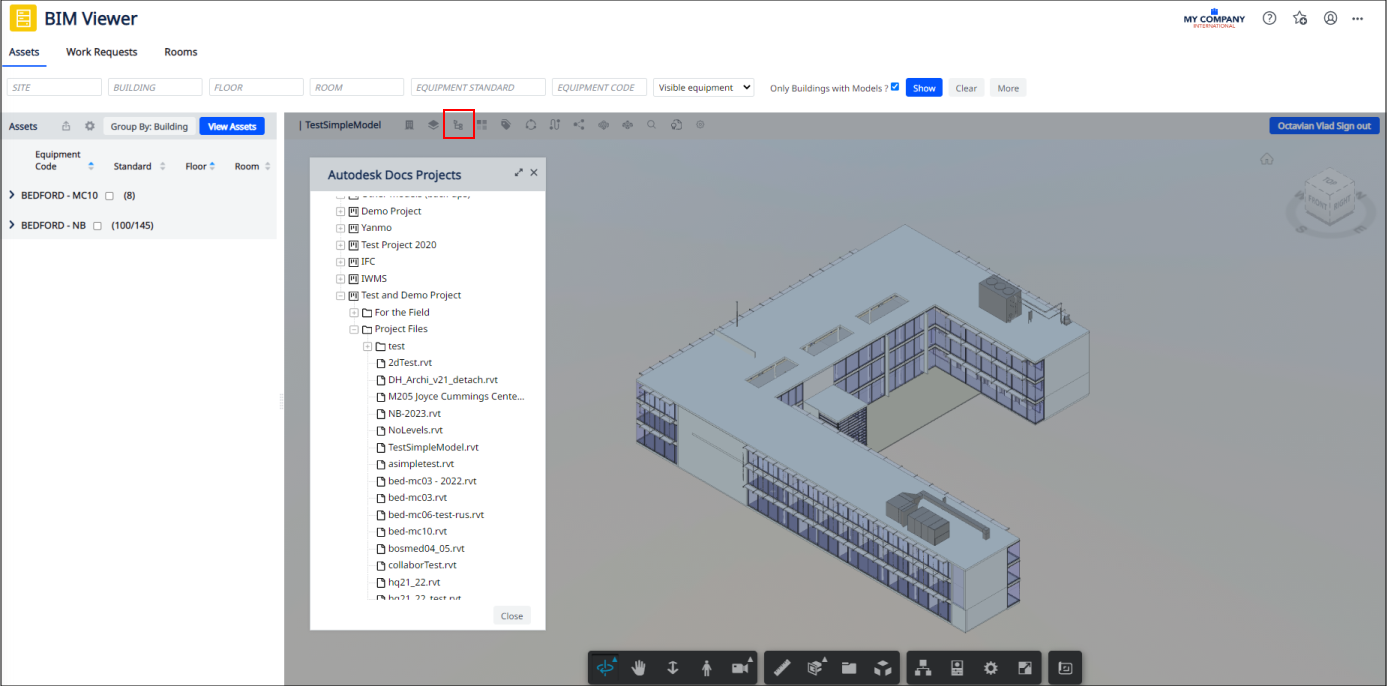The image size is (1388, 686).
Task: Add page to favorites star icon
Action: pyautogui.click(x=1300, y=18)
